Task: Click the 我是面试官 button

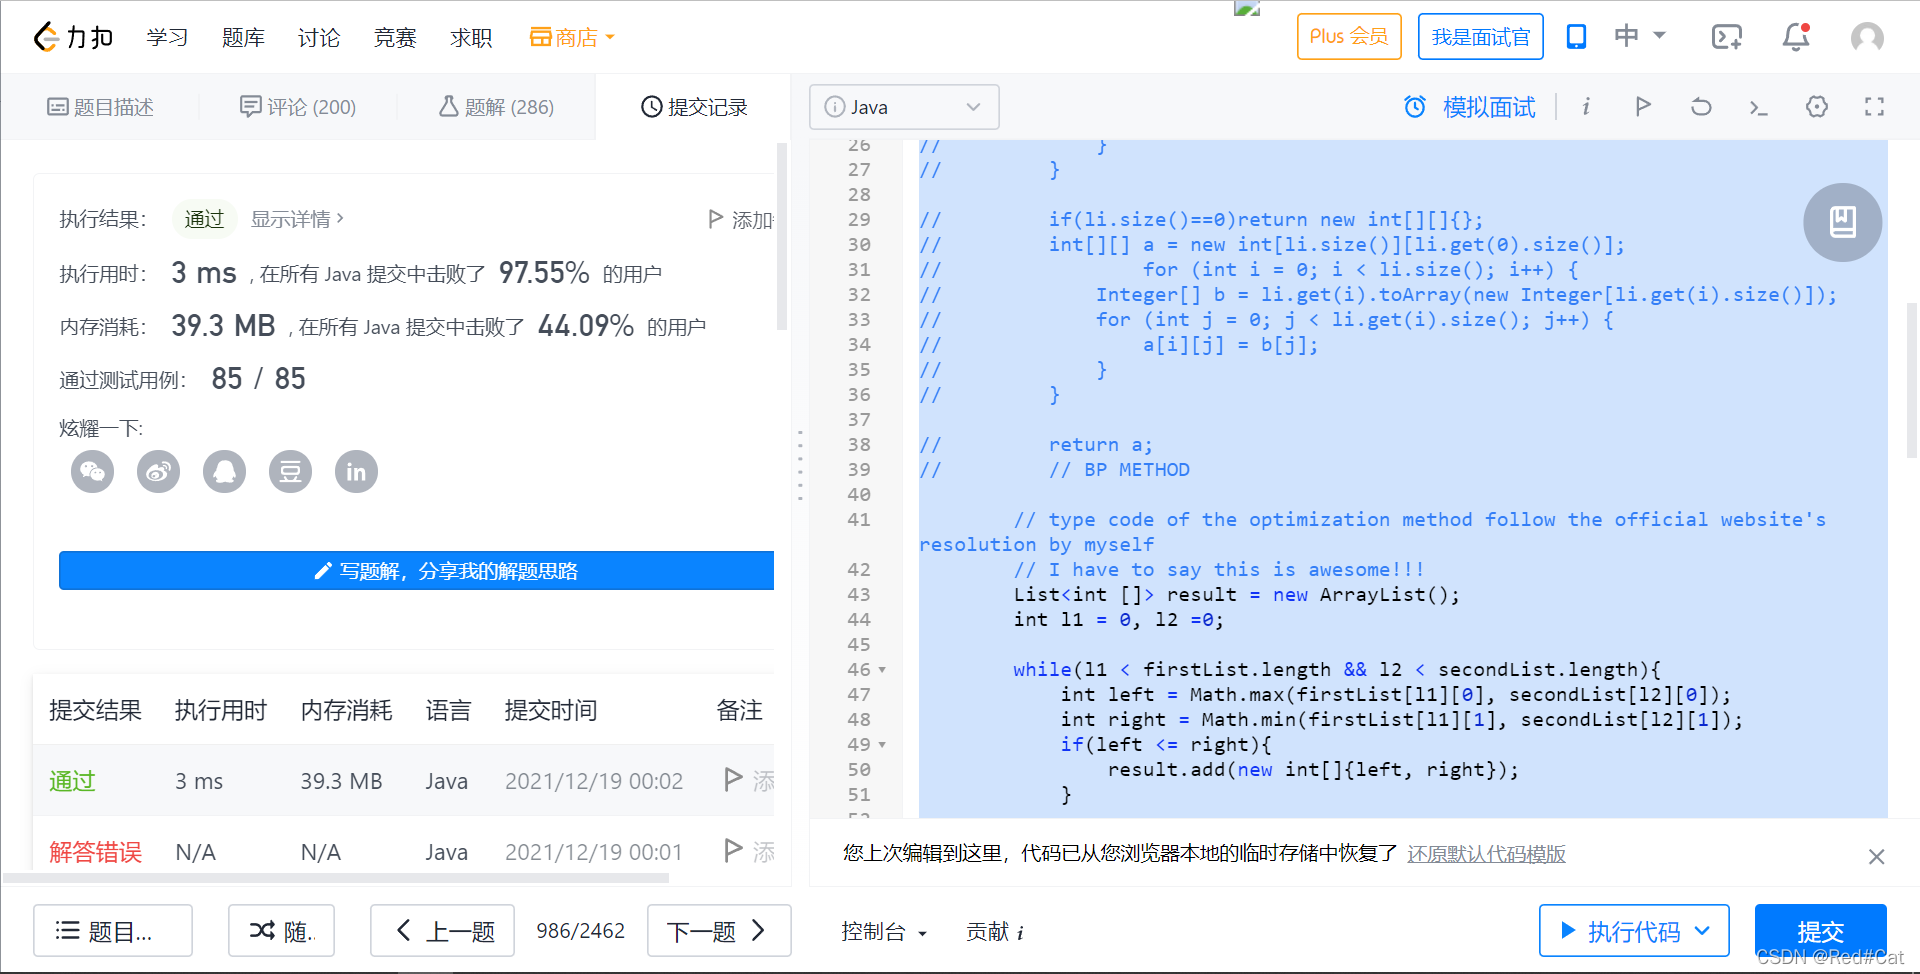Action: (x=1481, y=36)
